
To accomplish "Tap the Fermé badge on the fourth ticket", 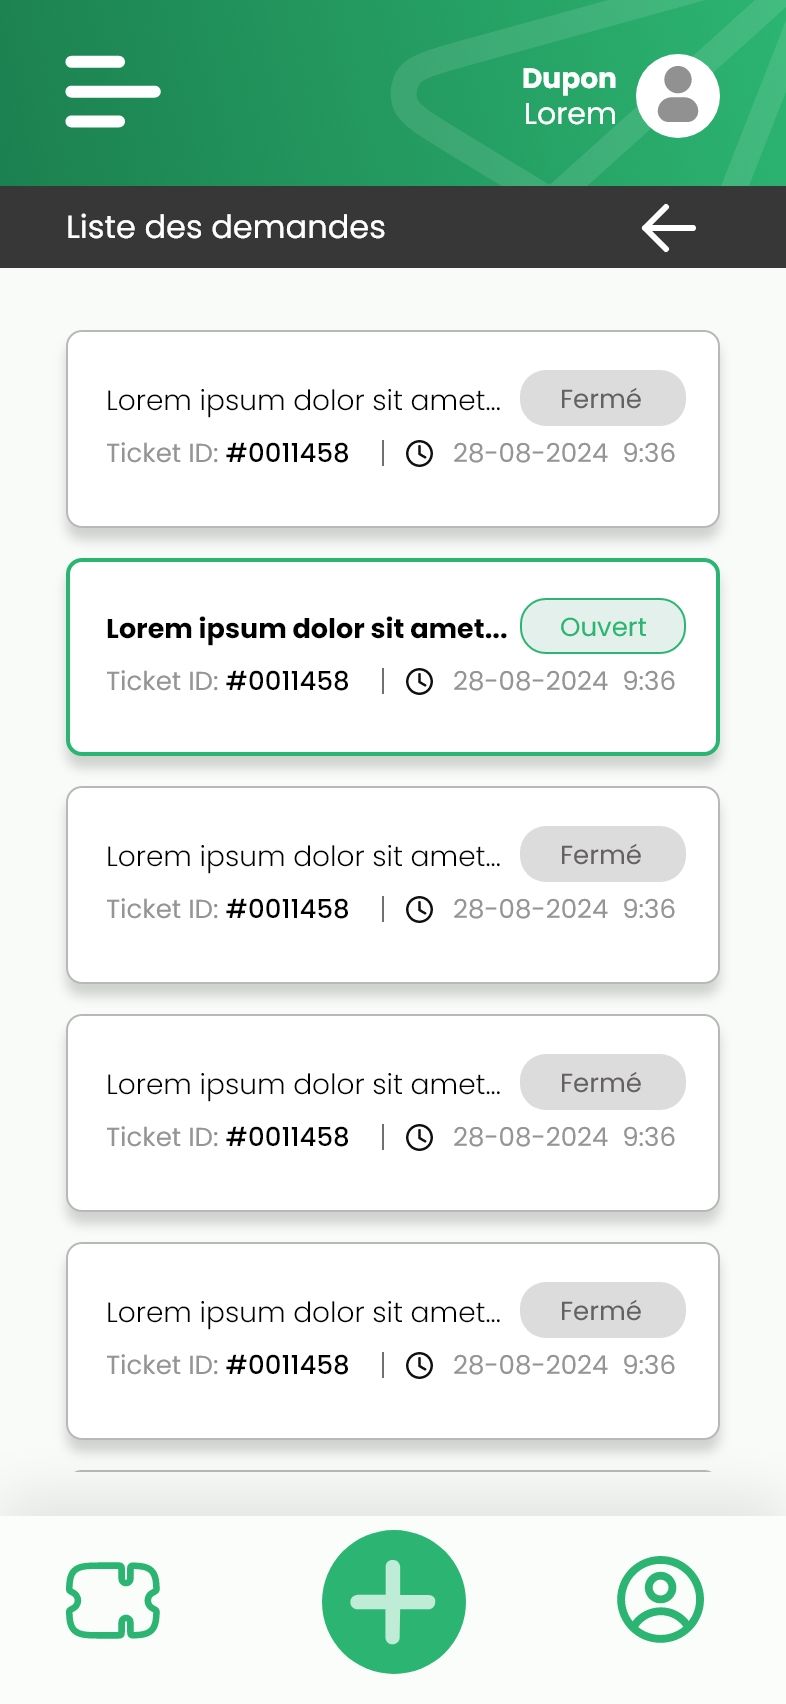I will click(602, 1083).
